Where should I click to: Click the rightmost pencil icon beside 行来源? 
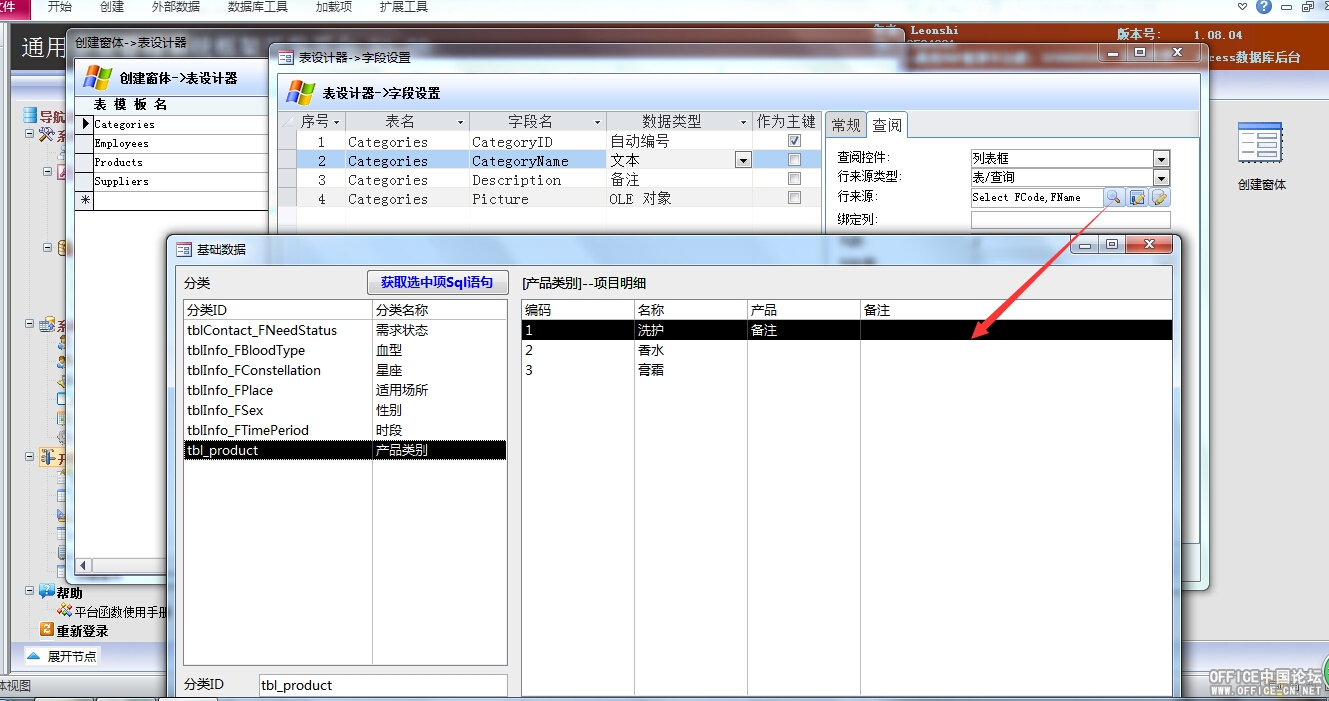click(x=1160, y=197)
